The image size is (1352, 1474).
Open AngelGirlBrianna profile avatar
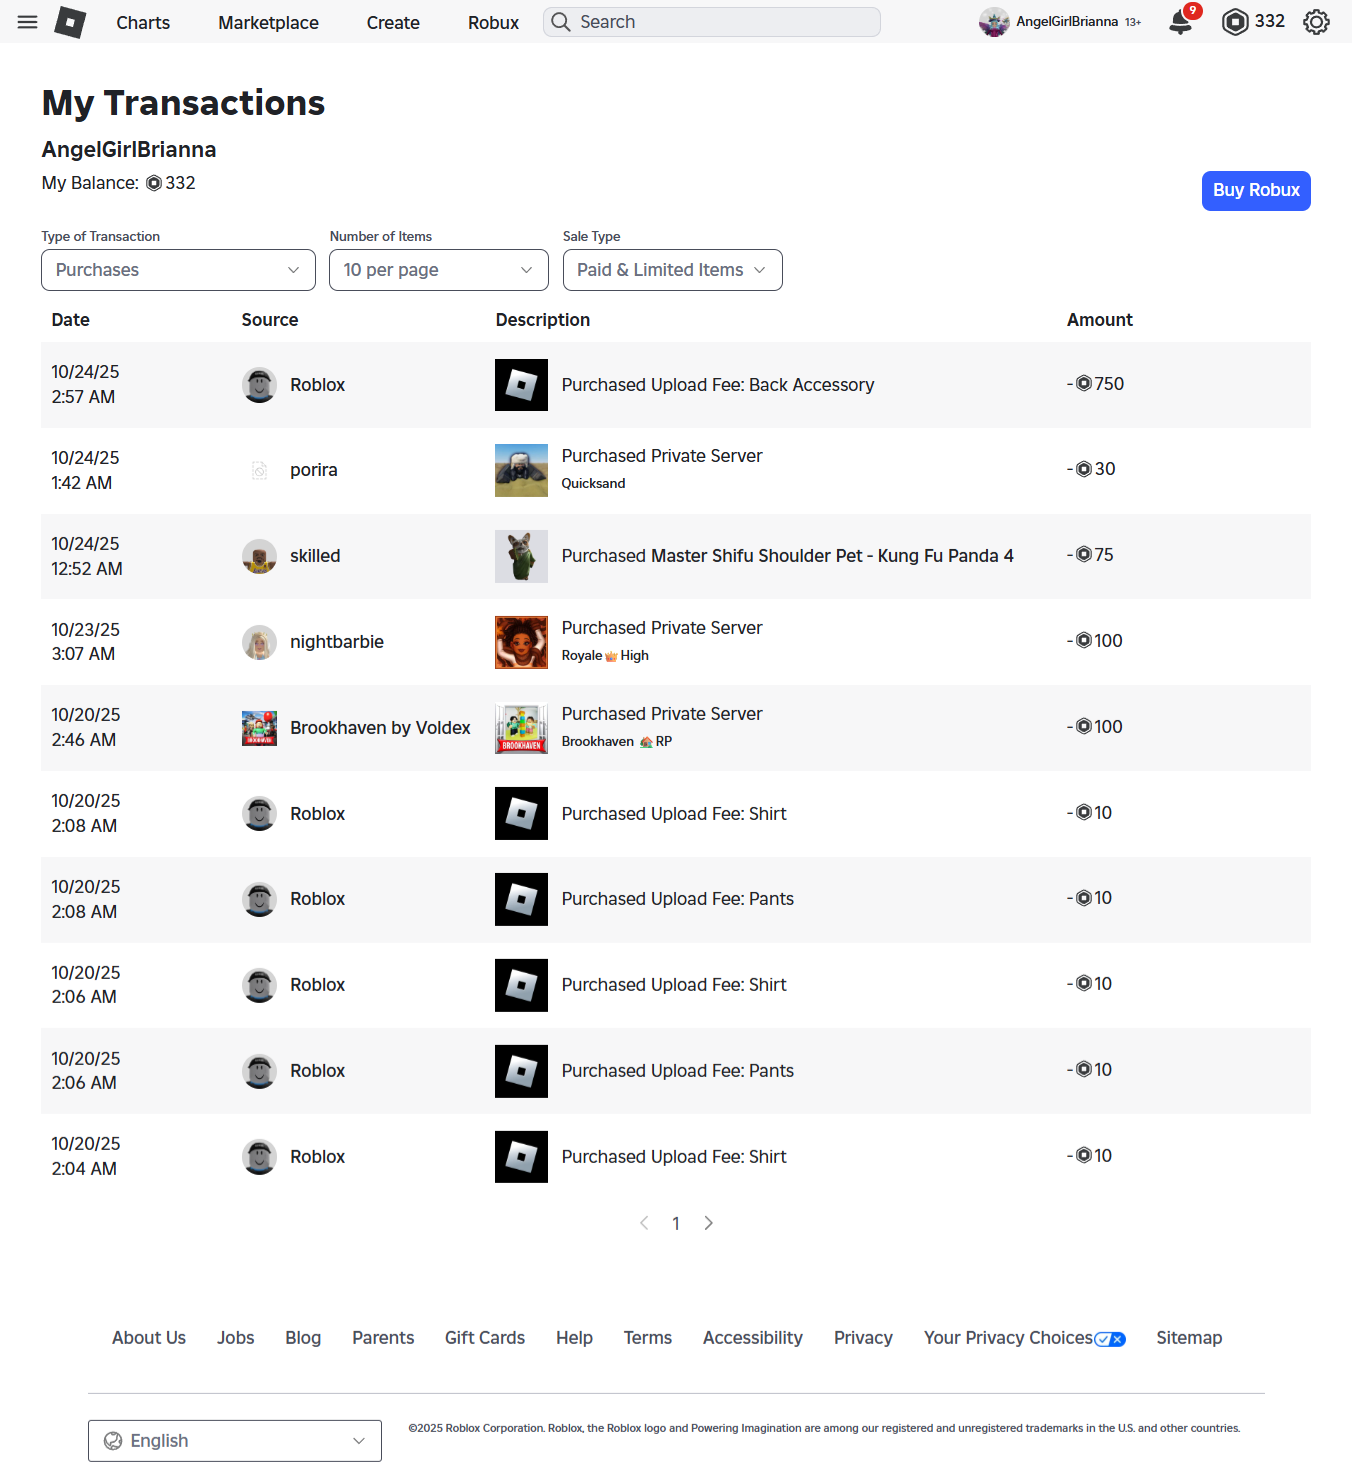(x=994, y=22)
